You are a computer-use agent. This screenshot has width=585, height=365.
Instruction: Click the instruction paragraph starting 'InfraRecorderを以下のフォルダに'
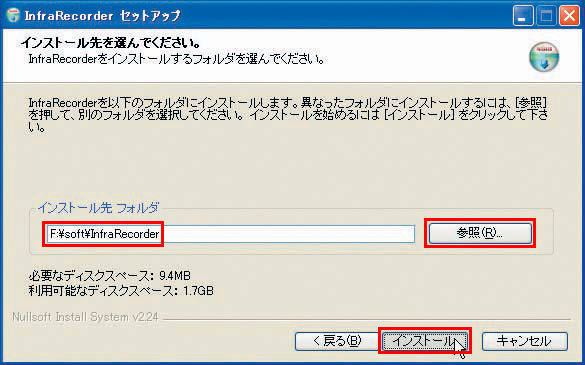click(288, 115)
